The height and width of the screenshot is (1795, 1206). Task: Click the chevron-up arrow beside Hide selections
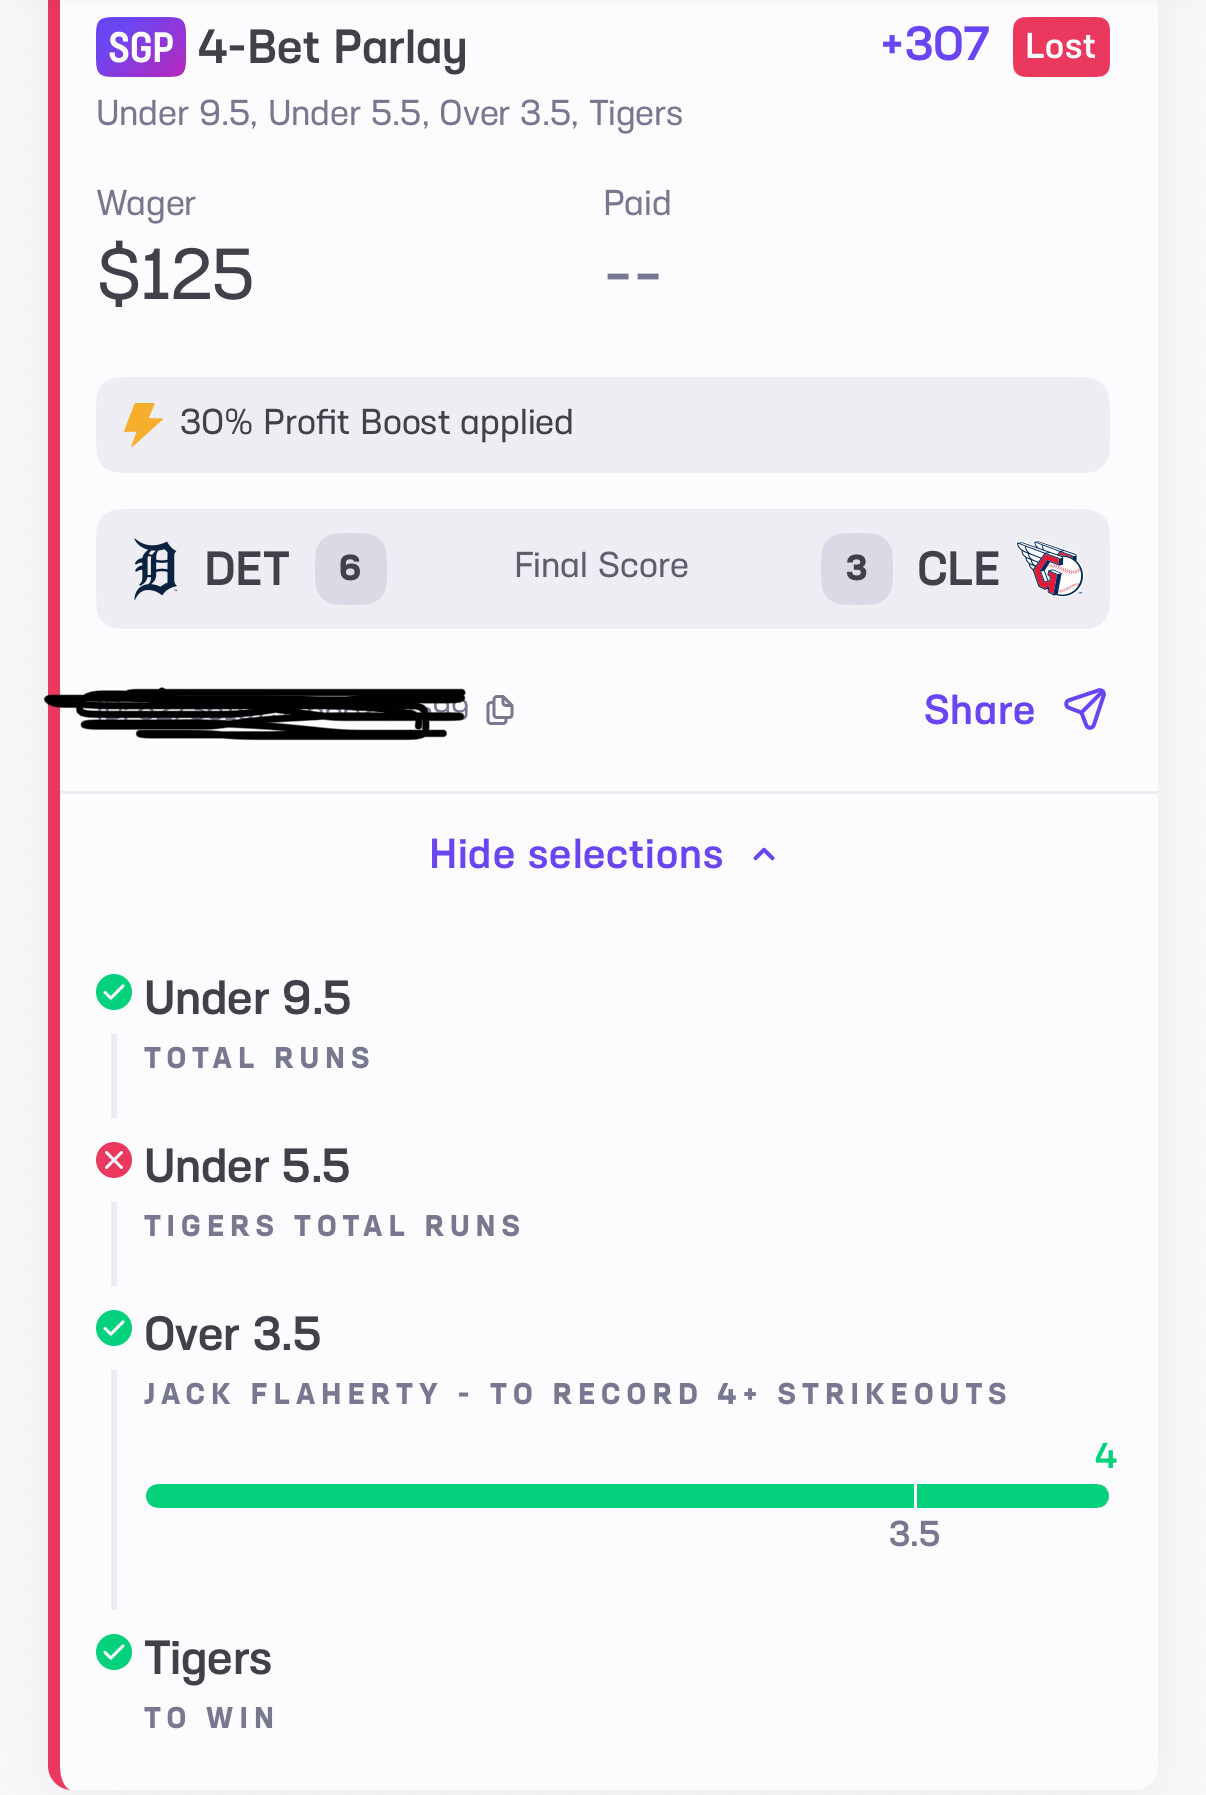(x=764, y=855)
